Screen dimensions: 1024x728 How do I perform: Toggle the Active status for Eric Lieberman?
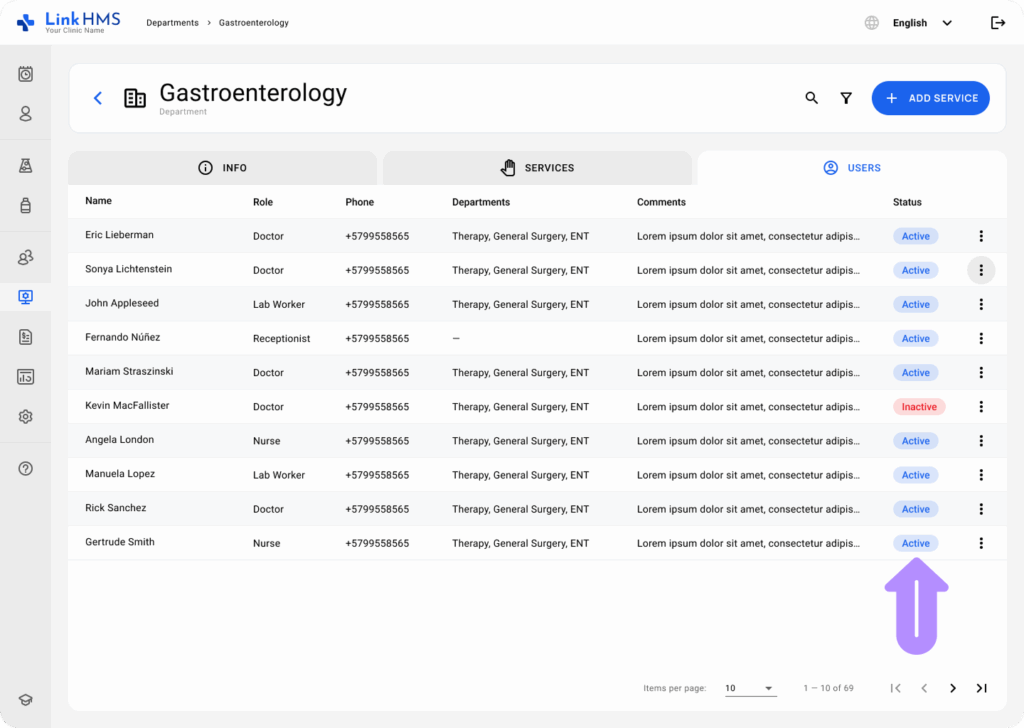coord(915,236)
